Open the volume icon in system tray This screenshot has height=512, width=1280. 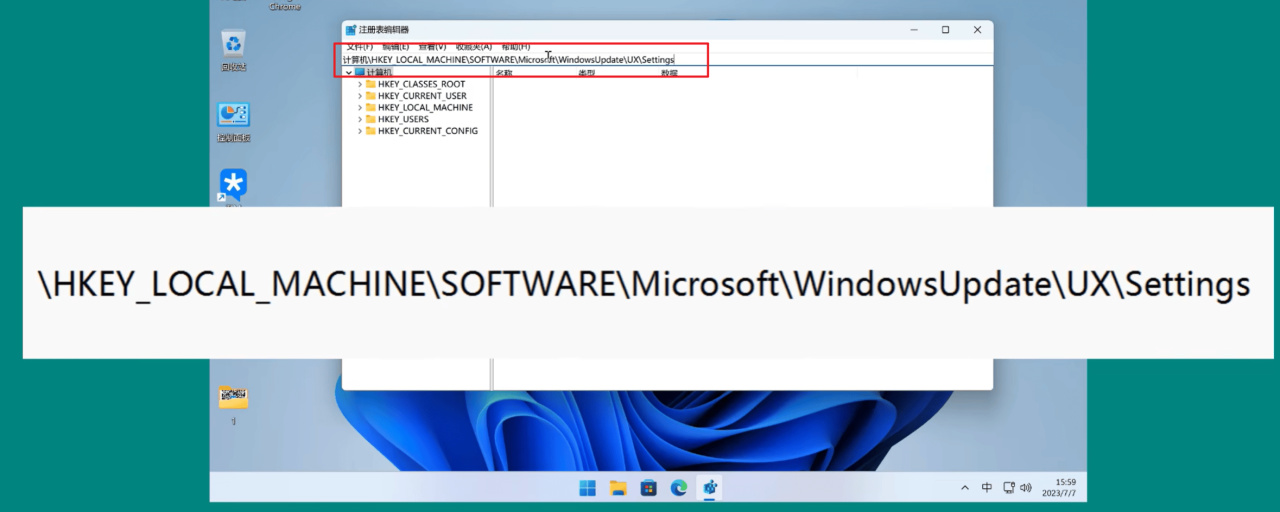(x=1025, y=487)
